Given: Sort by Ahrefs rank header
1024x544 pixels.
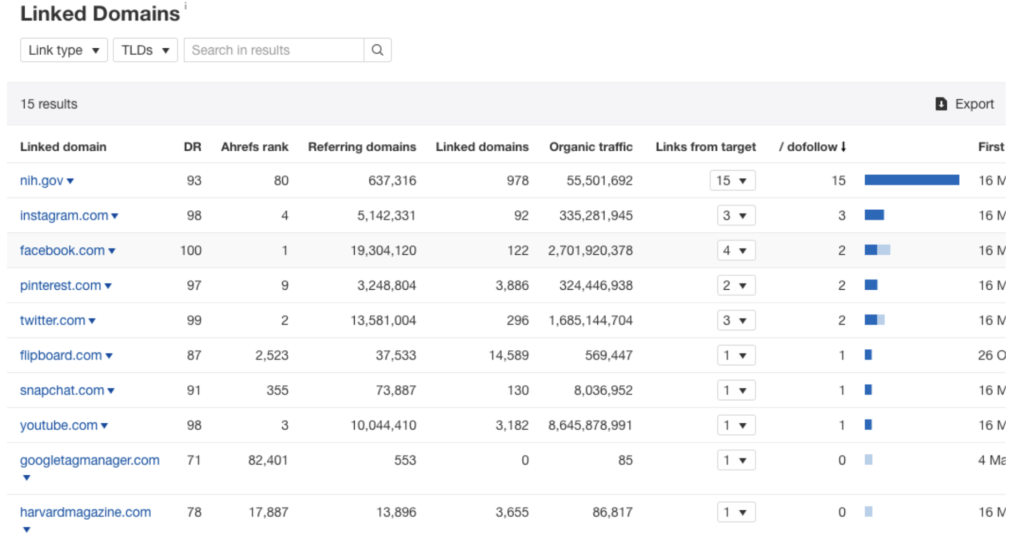Looking at the screenshot, I should [255, 147].
